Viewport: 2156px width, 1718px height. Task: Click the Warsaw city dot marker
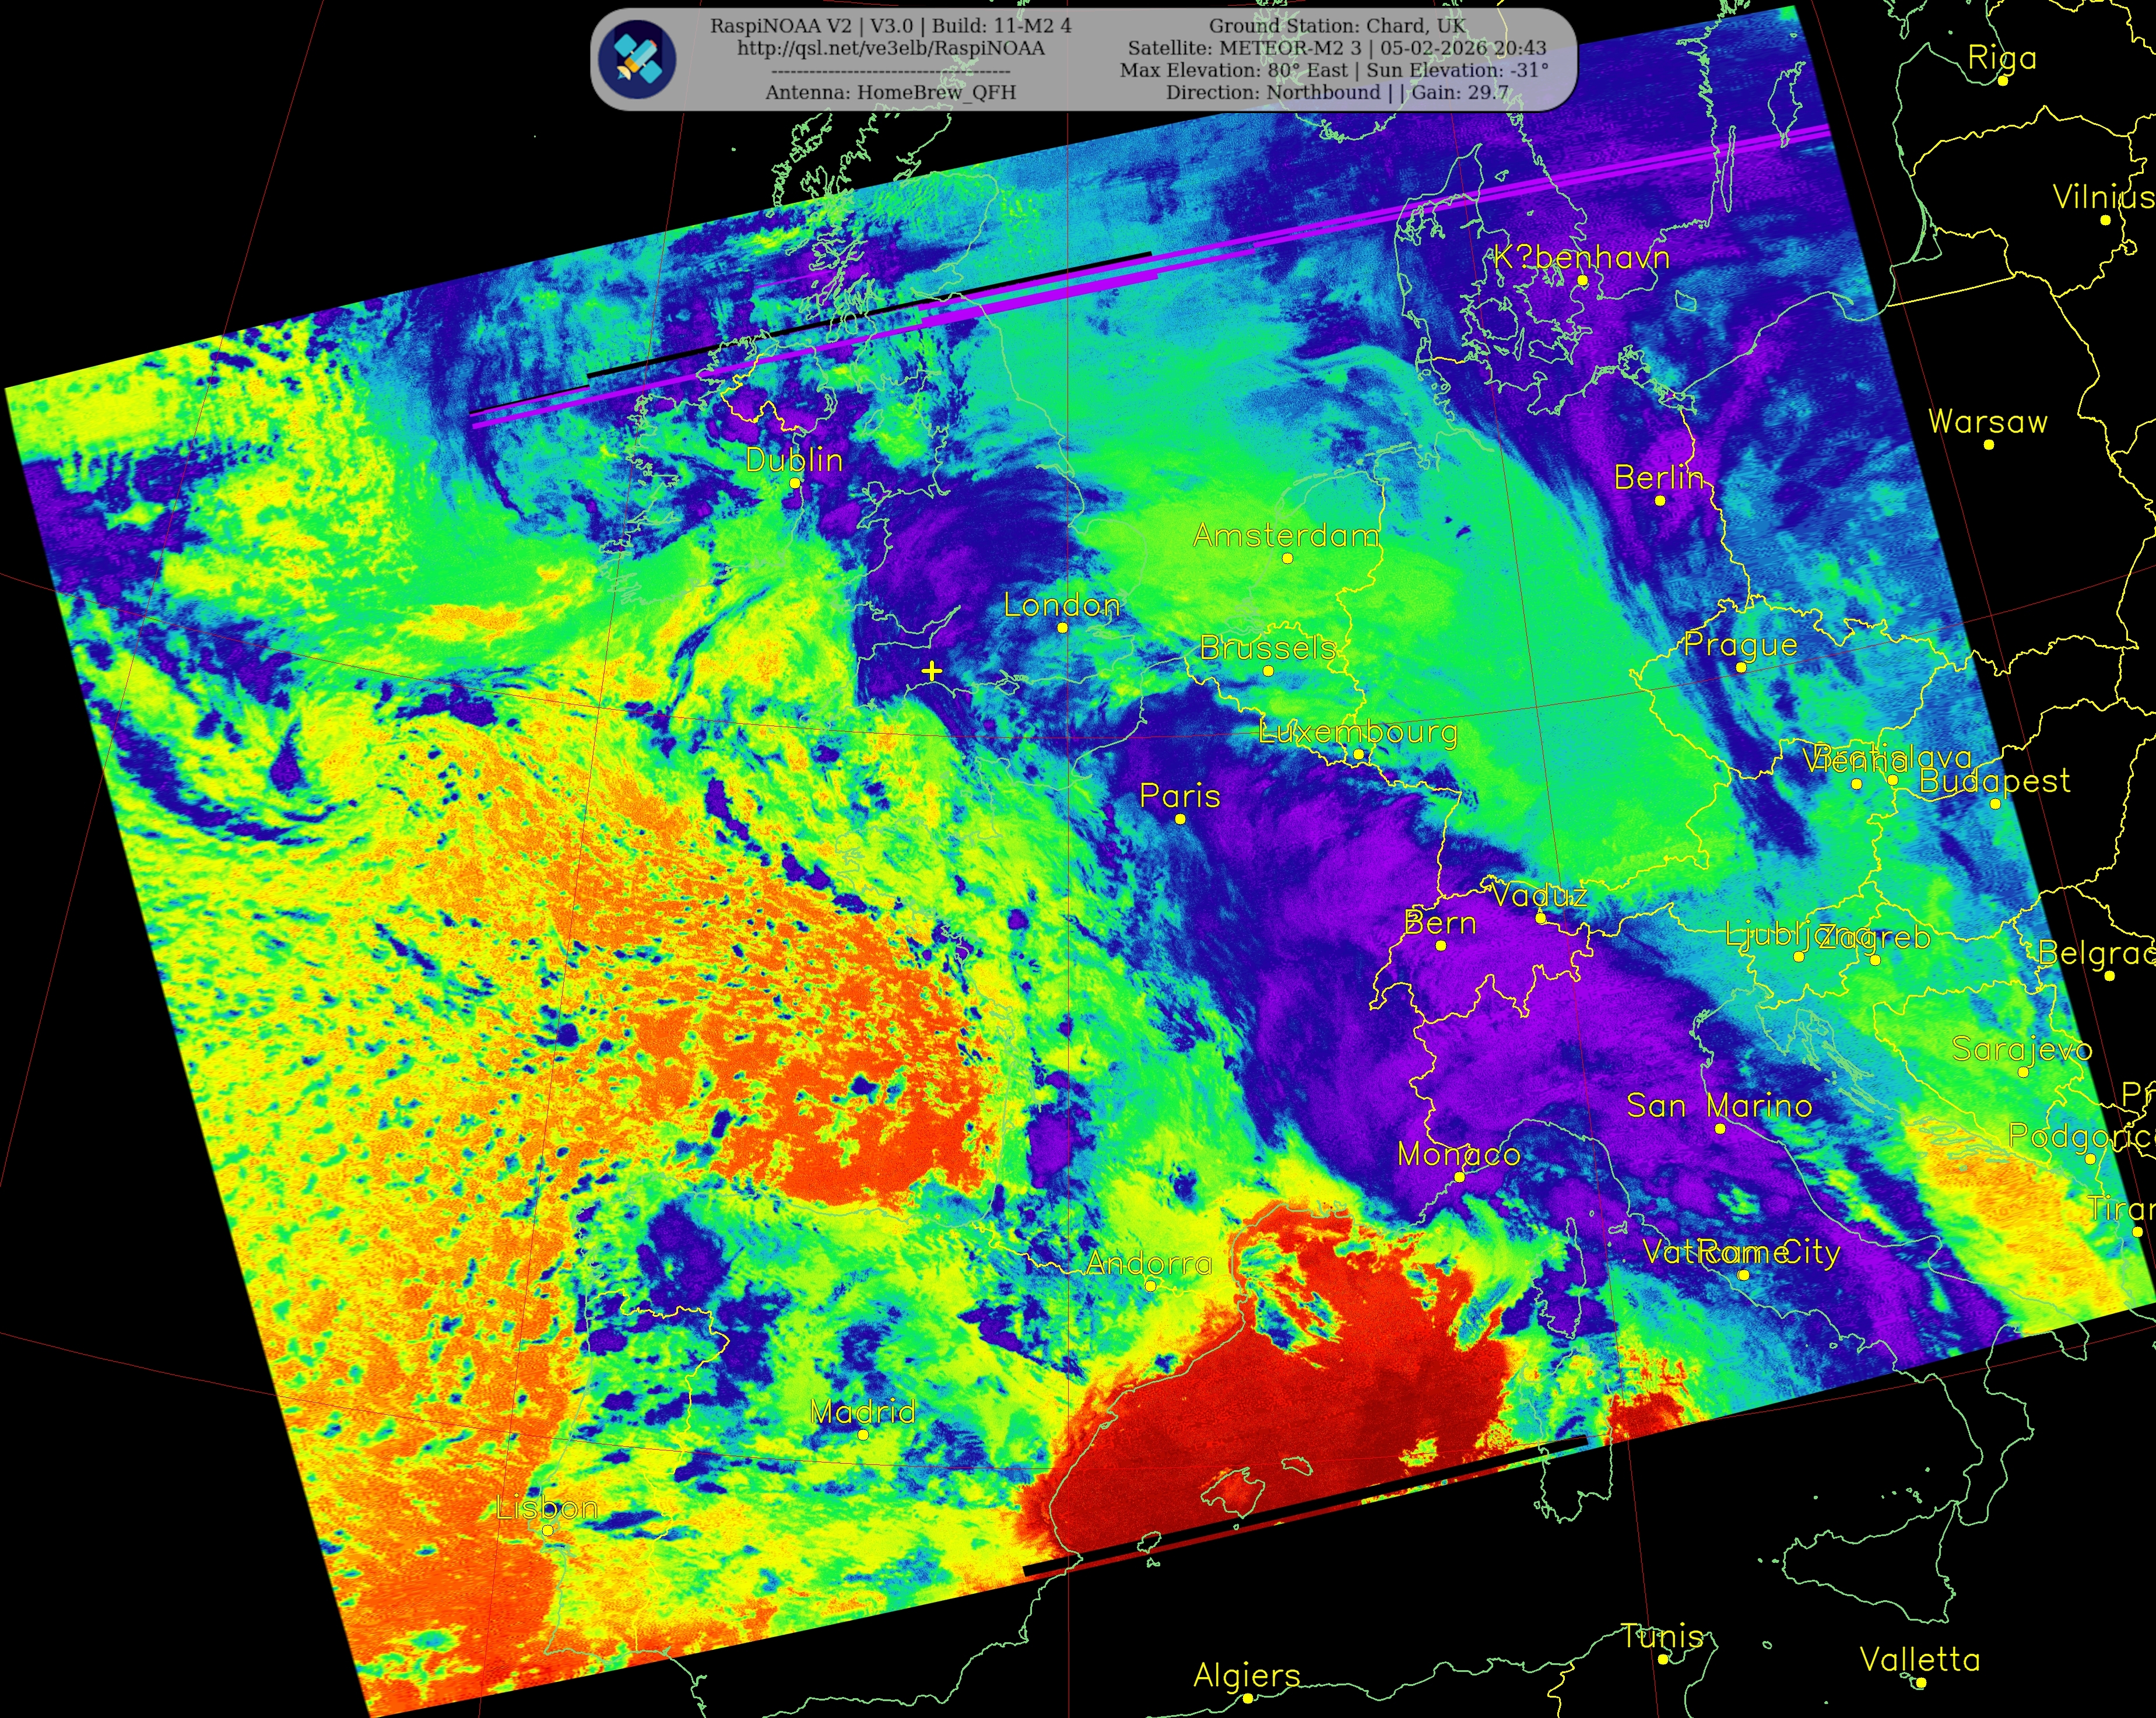point(1988,444)
